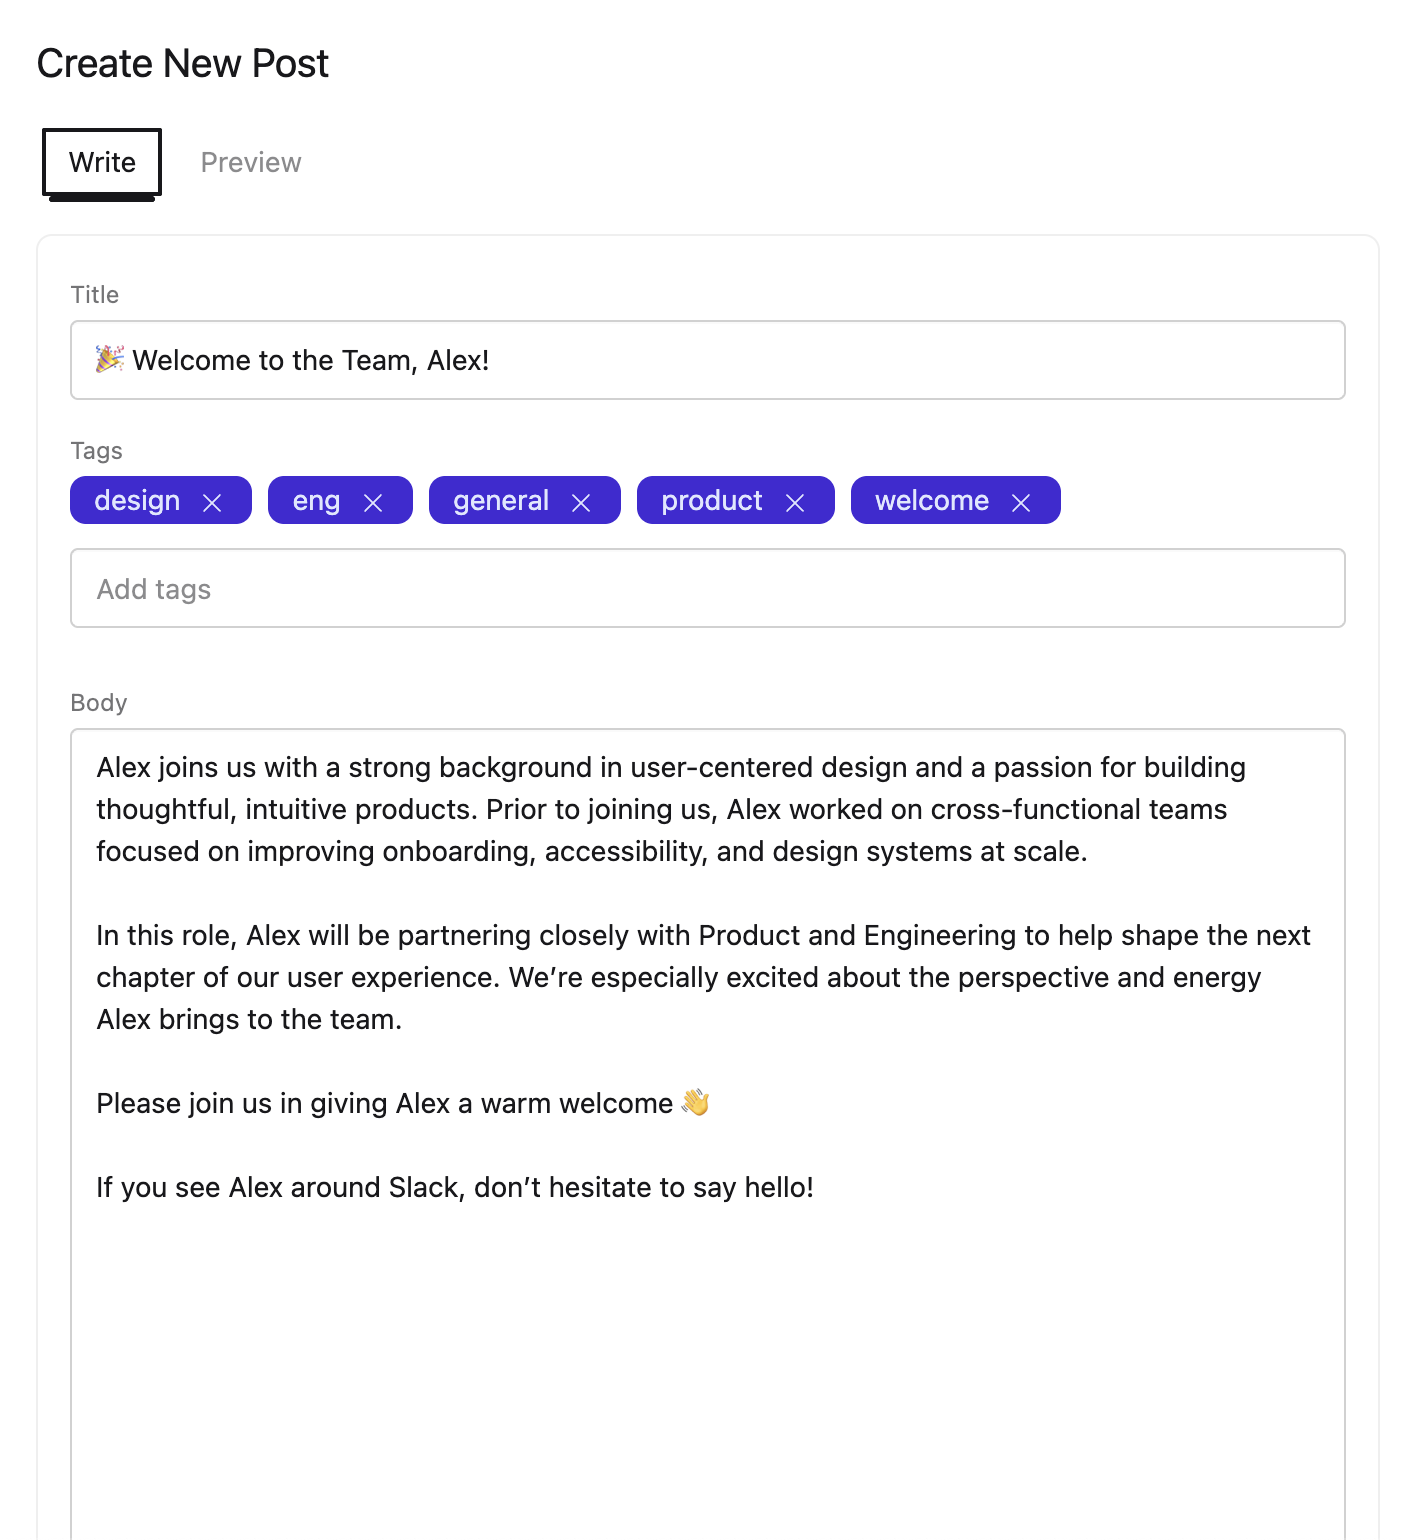Remove the product tag

pyautogui.click(x=795, y=503)
